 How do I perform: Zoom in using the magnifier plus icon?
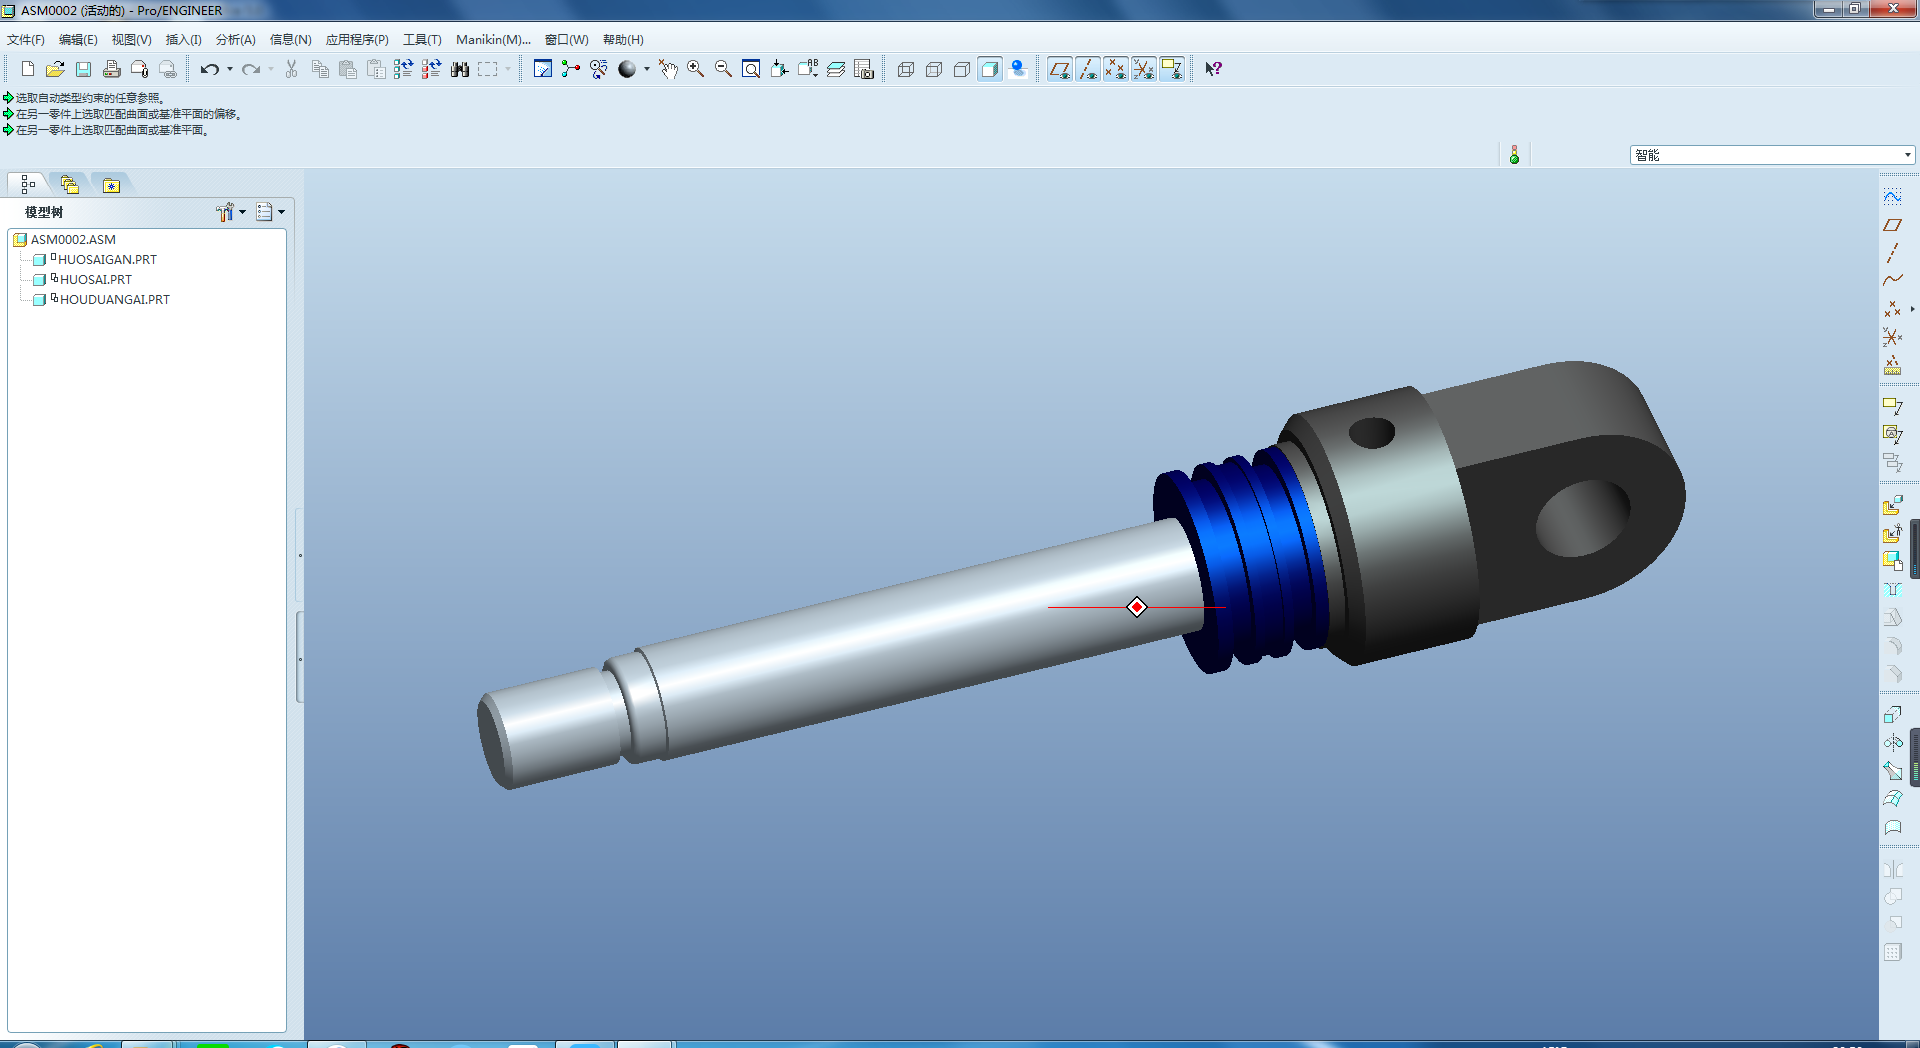click(695, 69)
